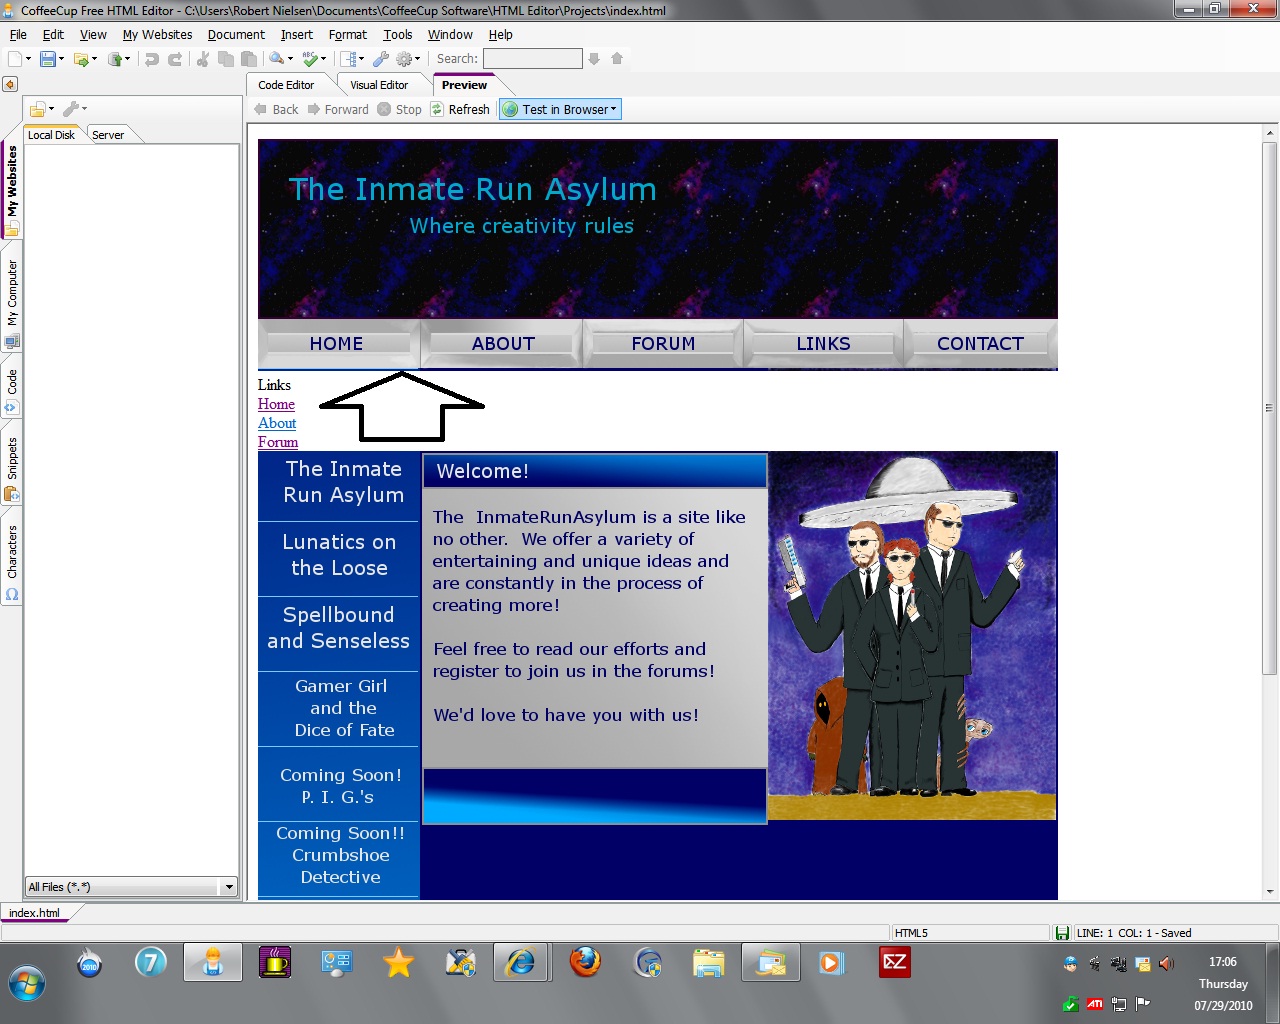Click search previous up arrow icon
This screenshot has width=1280, height=1024.
[617, 59]
